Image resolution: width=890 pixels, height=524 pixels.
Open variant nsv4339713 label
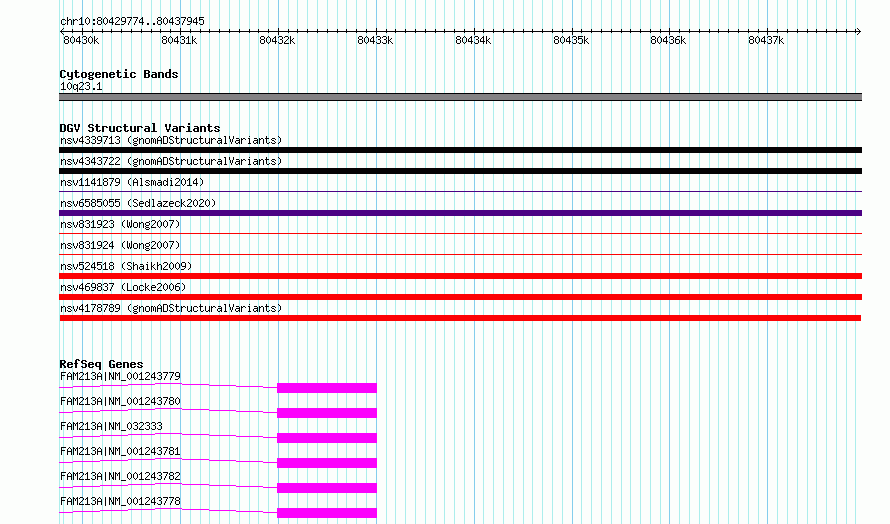[x=171, y=140]
